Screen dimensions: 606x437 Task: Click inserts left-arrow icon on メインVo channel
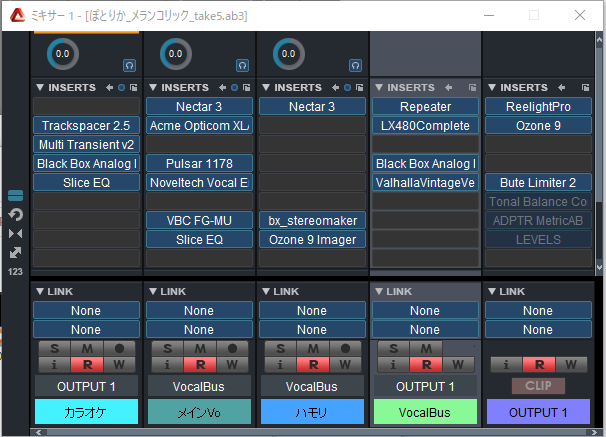[x=223, y=88]
